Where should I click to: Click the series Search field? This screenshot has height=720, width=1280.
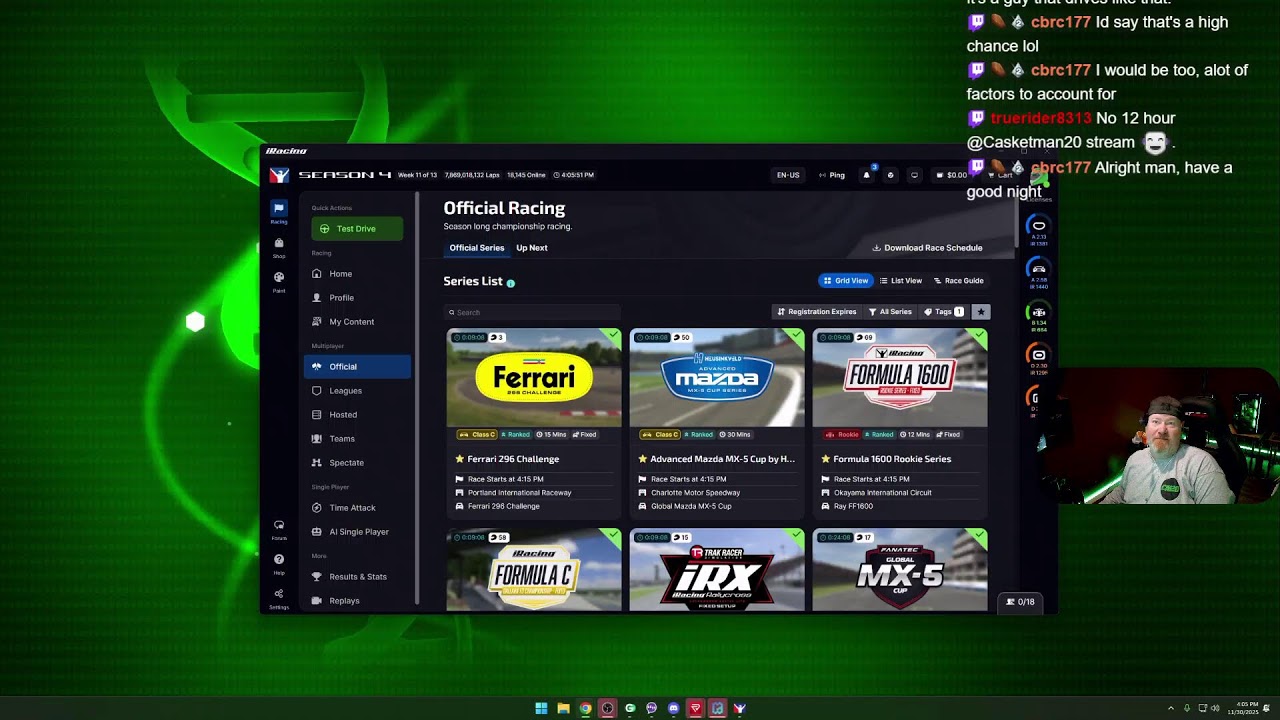532,312
